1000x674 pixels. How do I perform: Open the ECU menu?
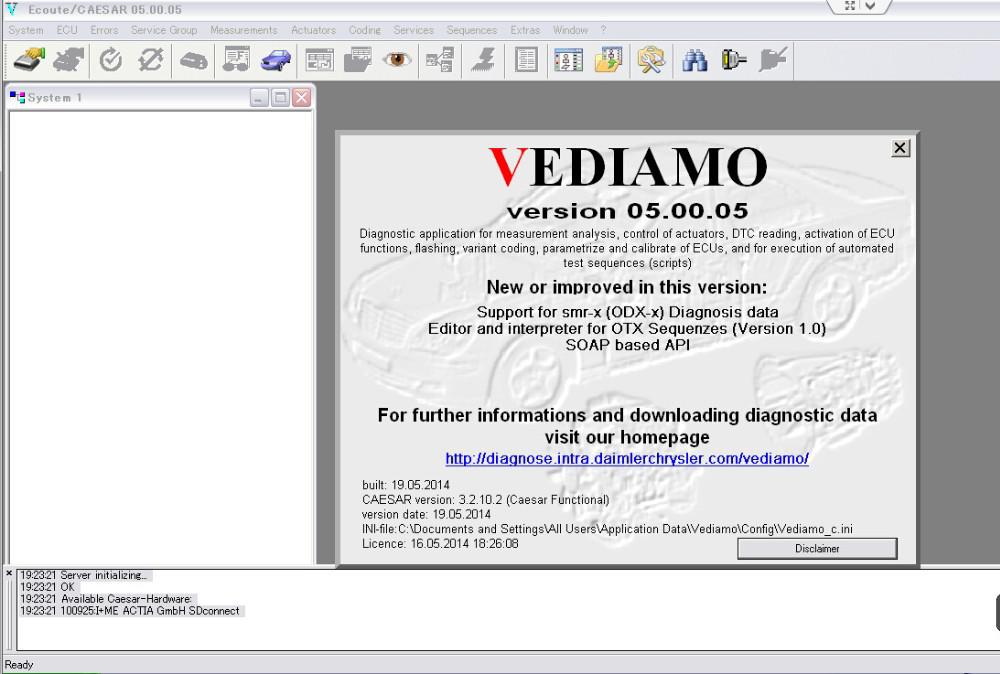pyautogui.click(x=67, y=30)
